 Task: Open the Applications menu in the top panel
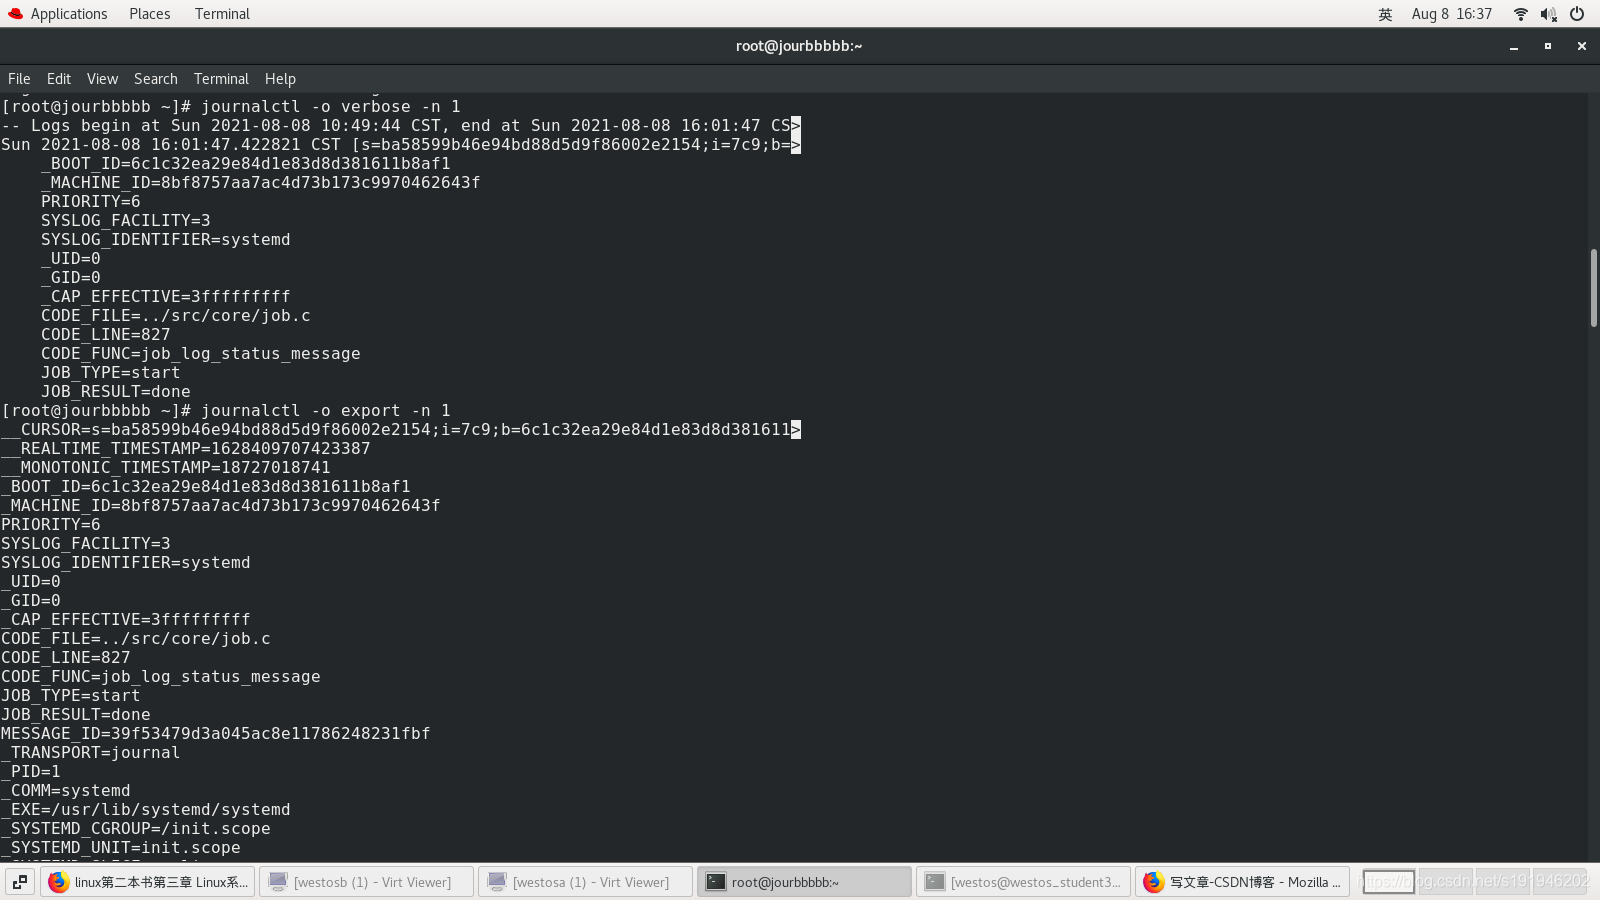pyautogui.click(x=69, y=14)
